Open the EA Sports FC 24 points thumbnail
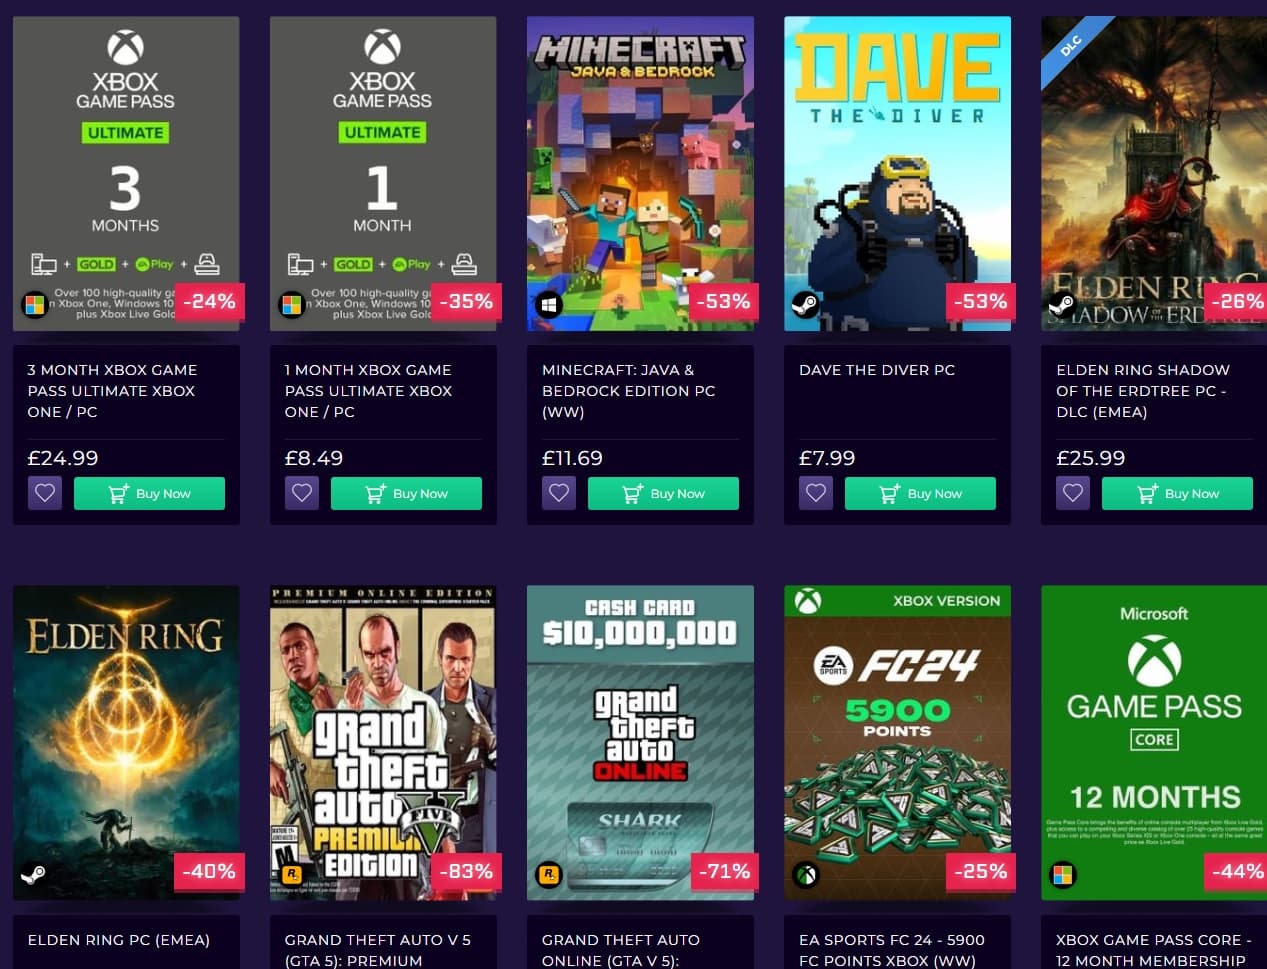1267x969 pixels. (x=897, y=740)
